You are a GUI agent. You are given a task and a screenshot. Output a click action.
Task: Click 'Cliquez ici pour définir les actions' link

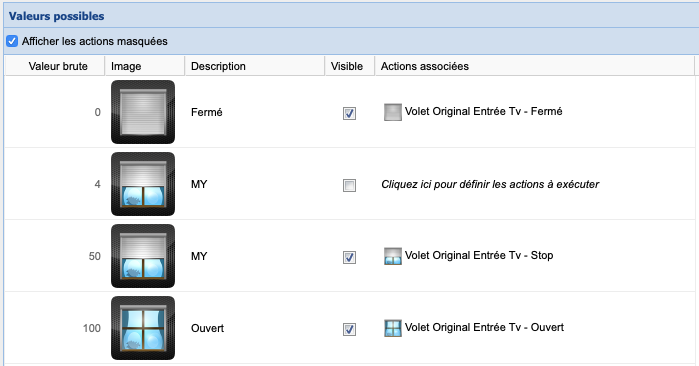coord(490,184)
